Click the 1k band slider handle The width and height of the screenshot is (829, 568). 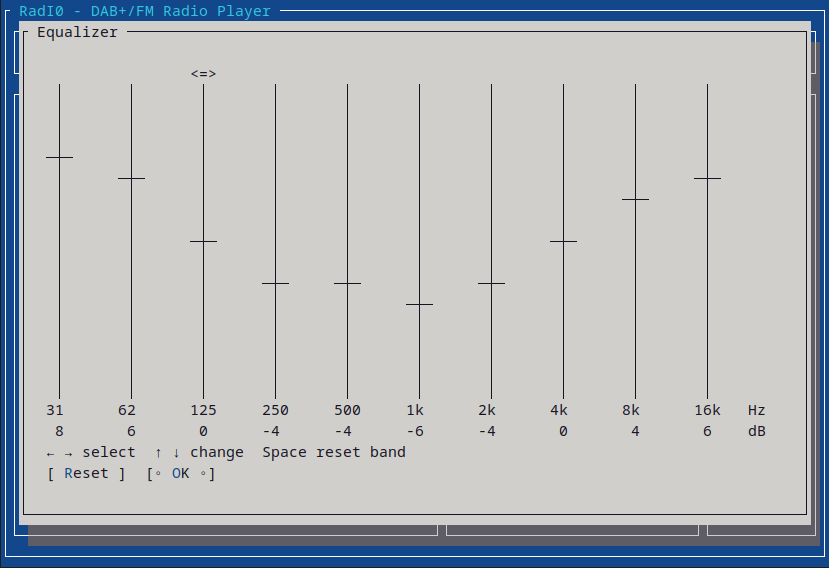(x=419, y=305)
